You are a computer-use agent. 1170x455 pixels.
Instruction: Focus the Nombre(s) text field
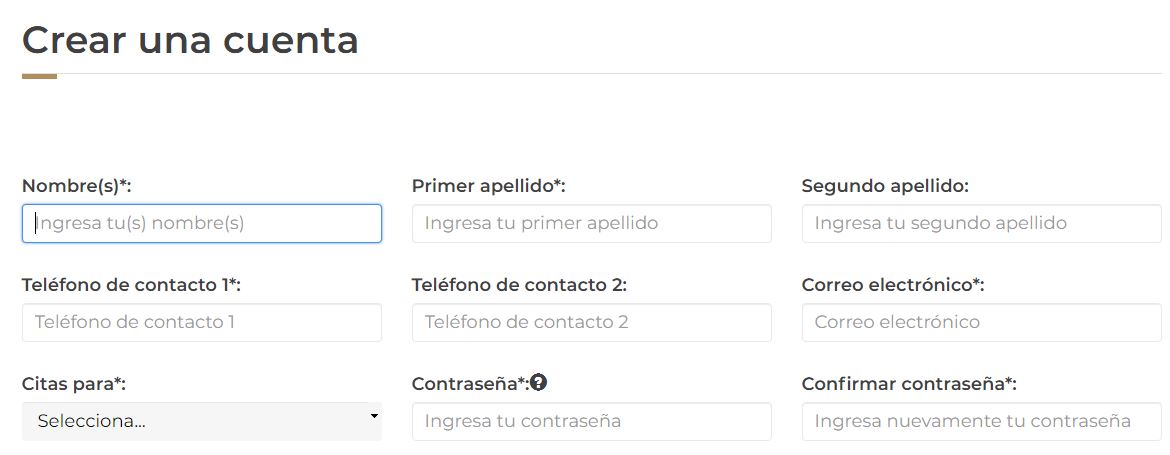(201, 223)
